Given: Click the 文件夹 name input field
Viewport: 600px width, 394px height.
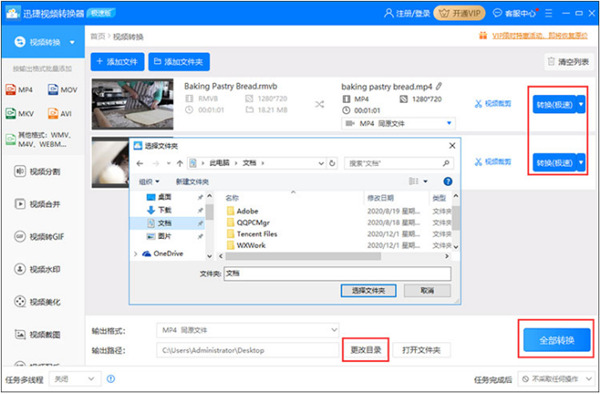Looking at the screenshot, I should pyautogui.click(x=337, y=274).
